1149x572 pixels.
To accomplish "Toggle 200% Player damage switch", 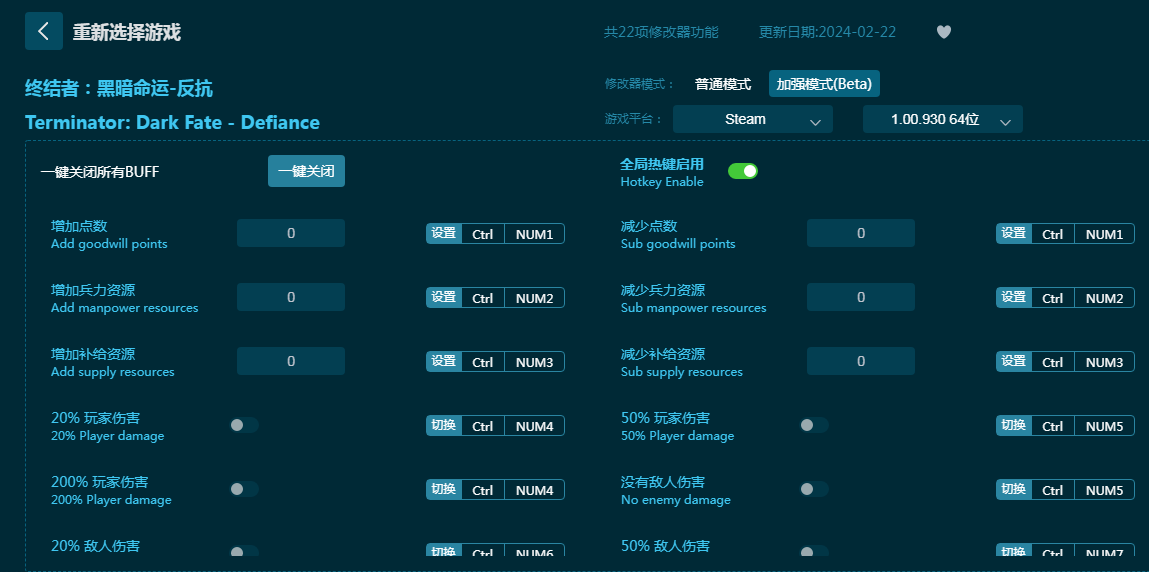I will pos(244,489).
